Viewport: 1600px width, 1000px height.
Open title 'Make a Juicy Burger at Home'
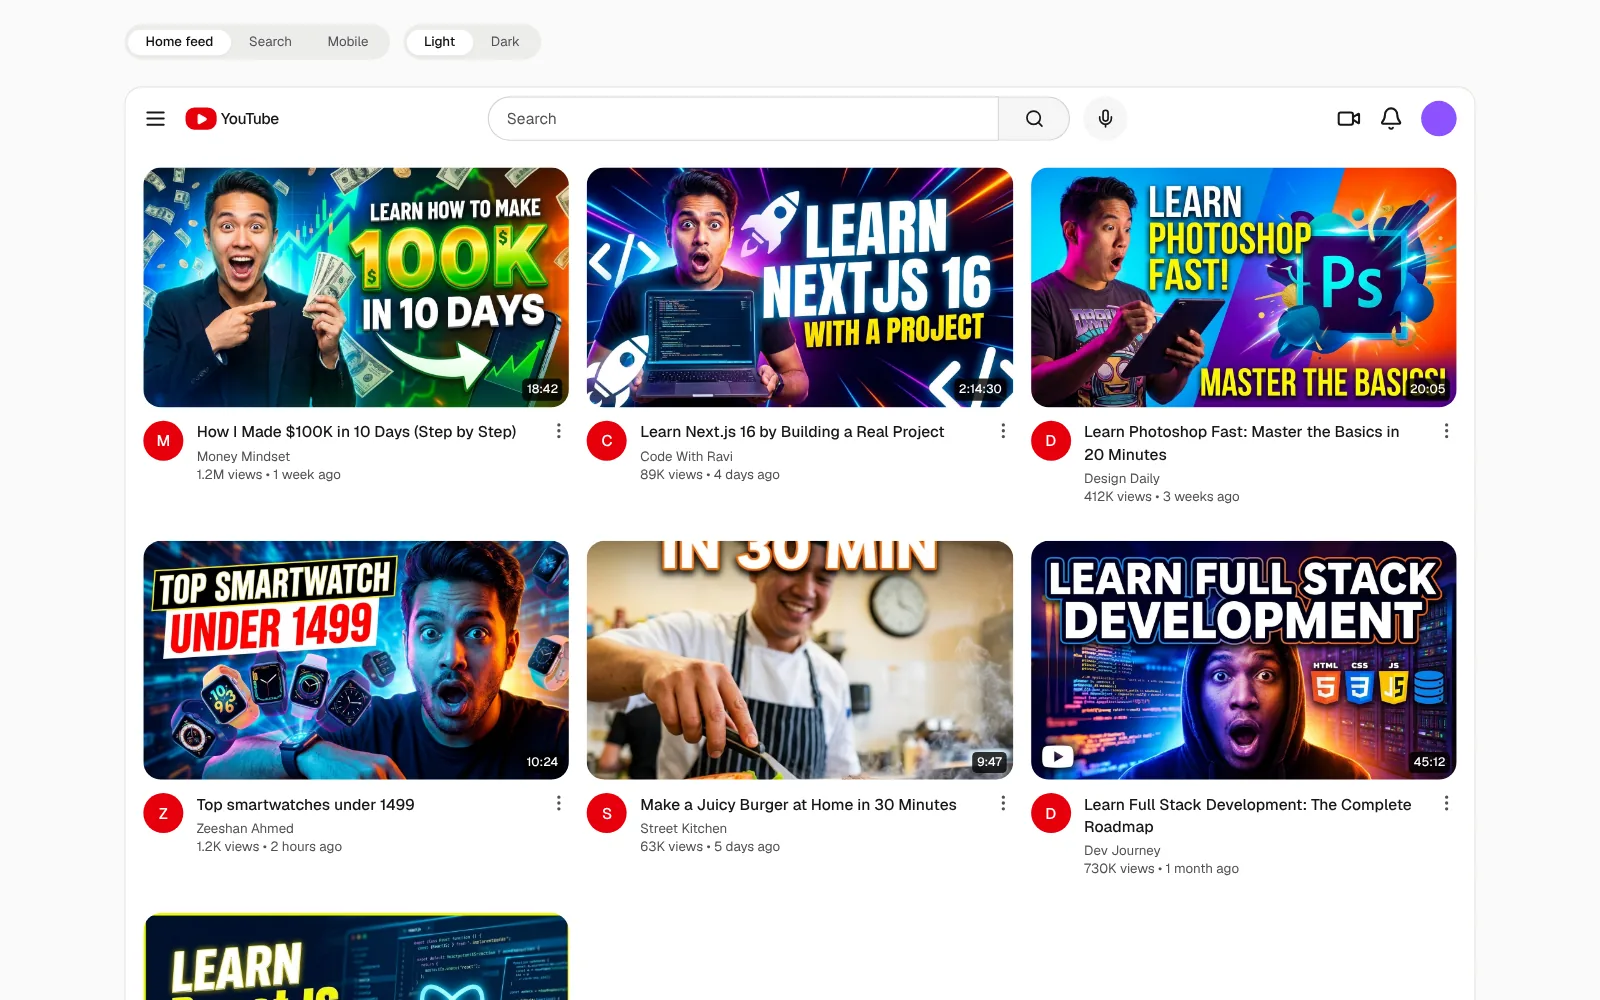click(x=798, y=805)
